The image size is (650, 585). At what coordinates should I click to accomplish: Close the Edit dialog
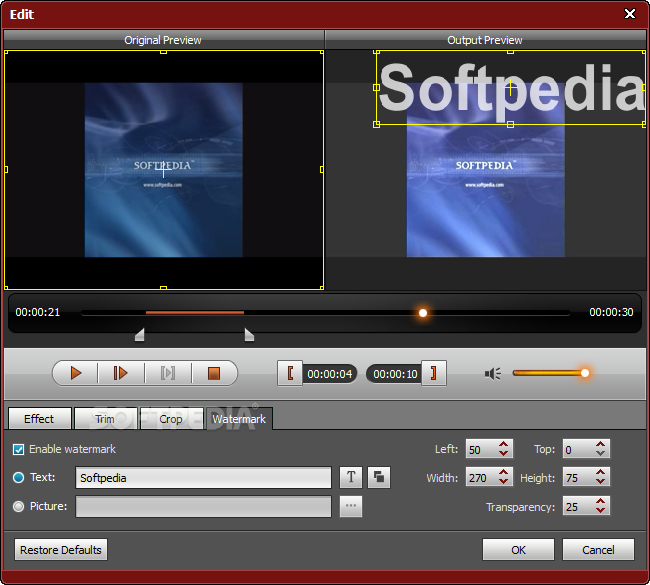click(630, 14)
